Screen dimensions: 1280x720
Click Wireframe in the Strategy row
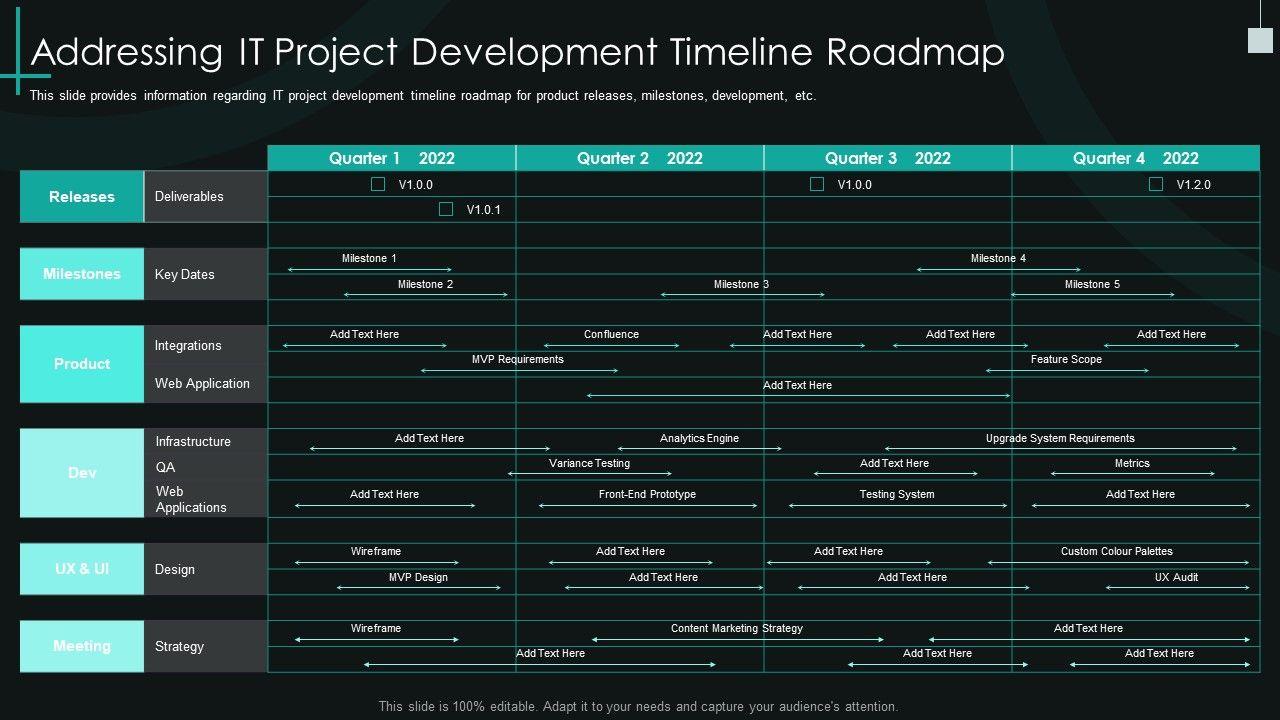point(376,629)
